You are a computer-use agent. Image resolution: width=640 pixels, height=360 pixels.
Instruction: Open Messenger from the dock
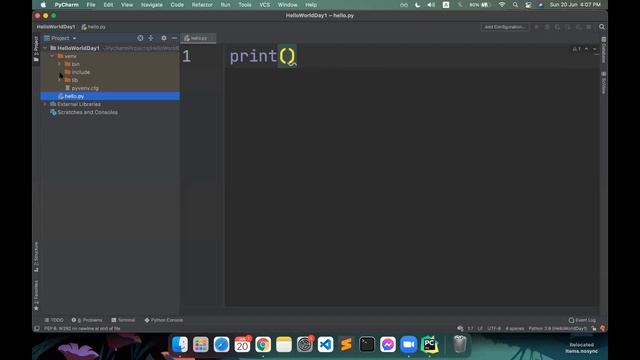pyautogui.click(x=388, y=344)
